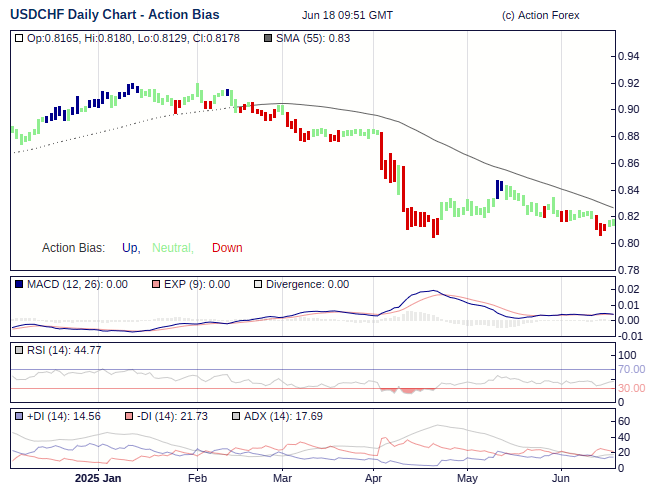The width and height of the screenshot is (650, 489).
Task: Select the Divergence legend swatch
Action: [x=257, y=284]
